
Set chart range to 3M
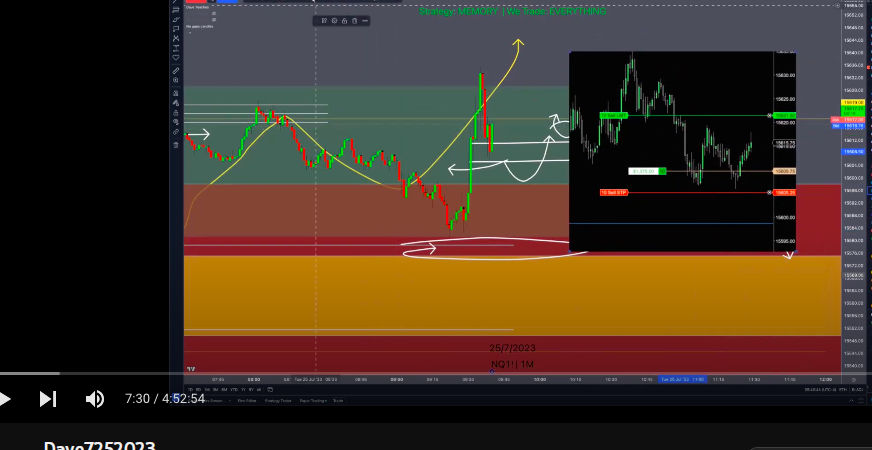(x=216, y=389)
